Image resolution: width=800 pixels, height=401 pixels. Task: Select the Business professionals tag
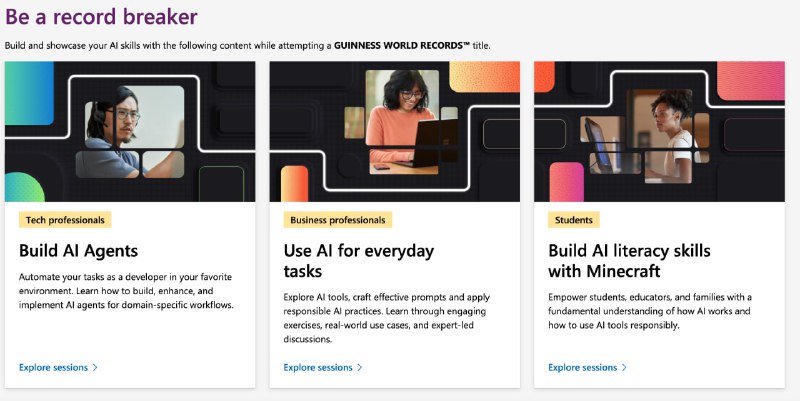tap(338, 220)
